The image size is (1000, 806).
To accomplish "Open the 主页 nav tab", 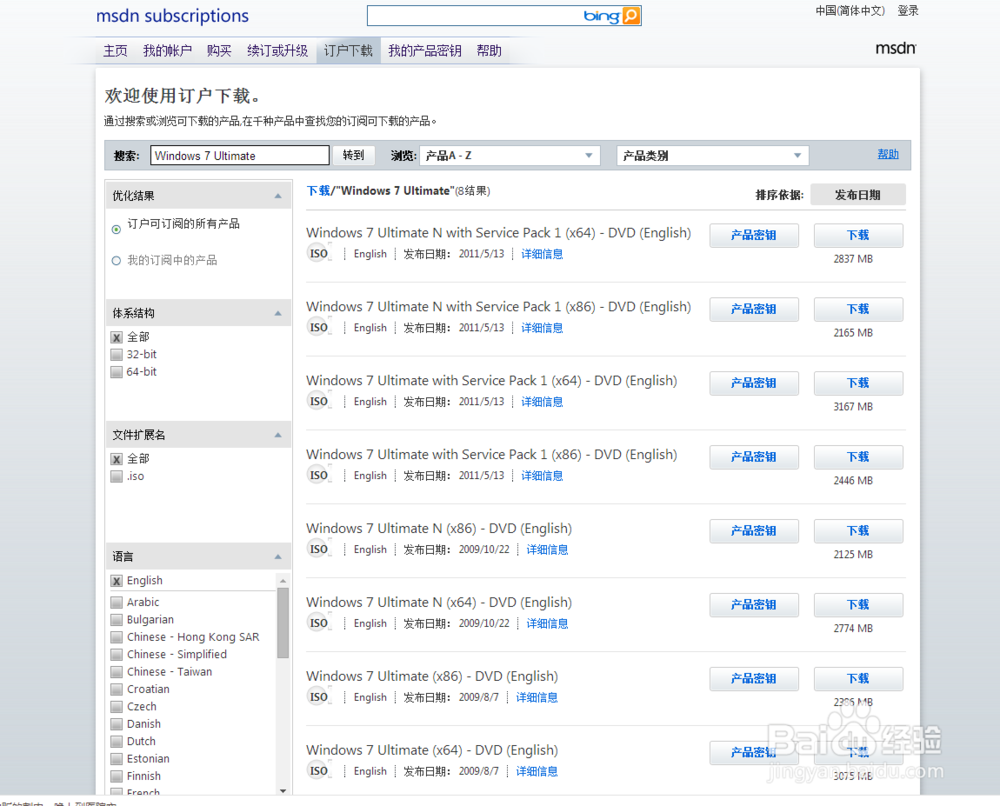I will click(115, 50).
